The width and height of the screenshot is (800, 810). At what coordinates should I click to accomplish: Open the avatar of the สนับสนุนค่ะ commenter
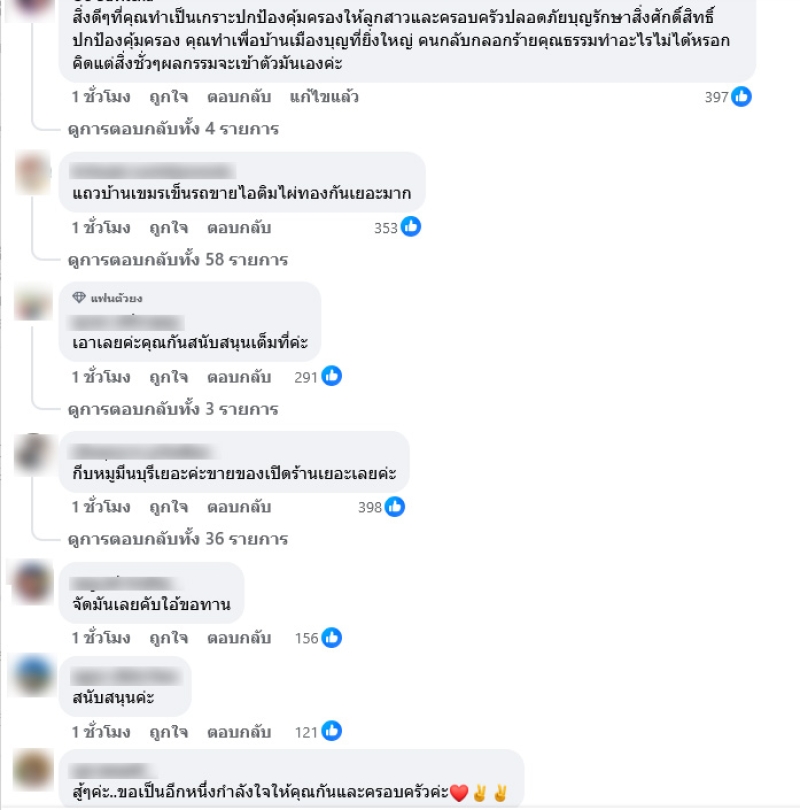click(x=33, y=676)
